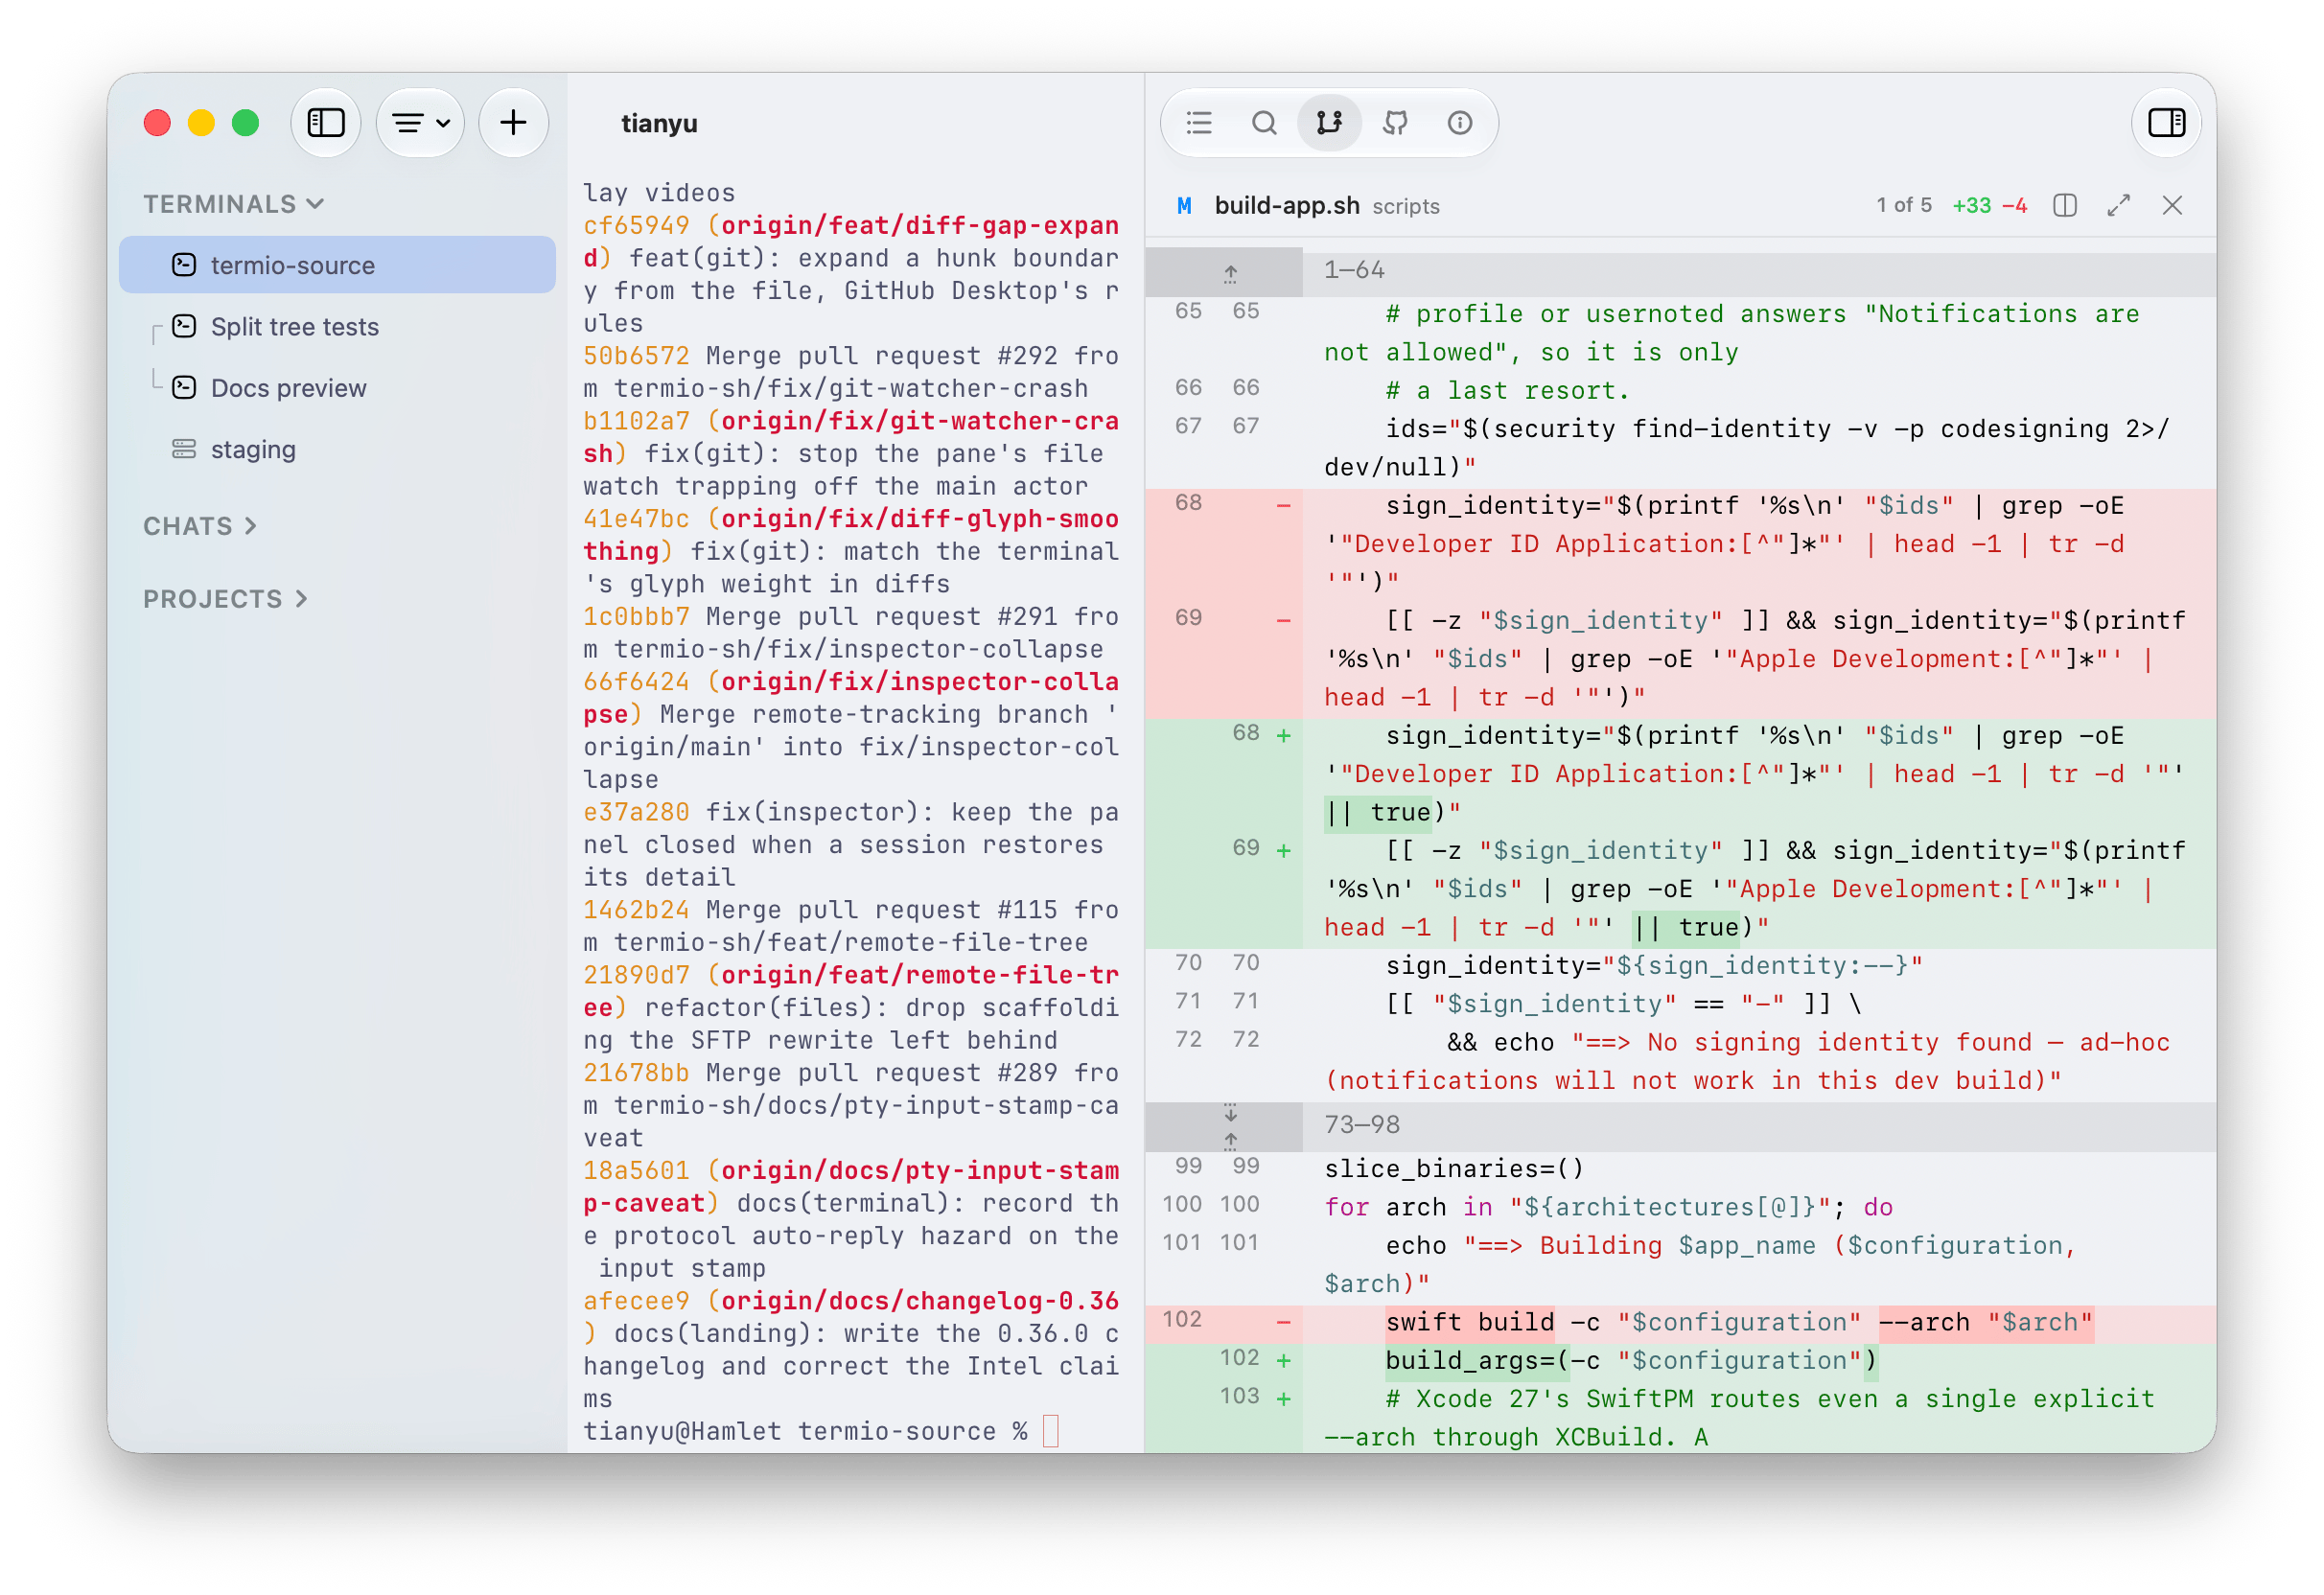The height and width of the screenshot is (1595, 2324).
Task: Expand hidden lines 73–98 upward arrow
Action: coord(1230,1140)
